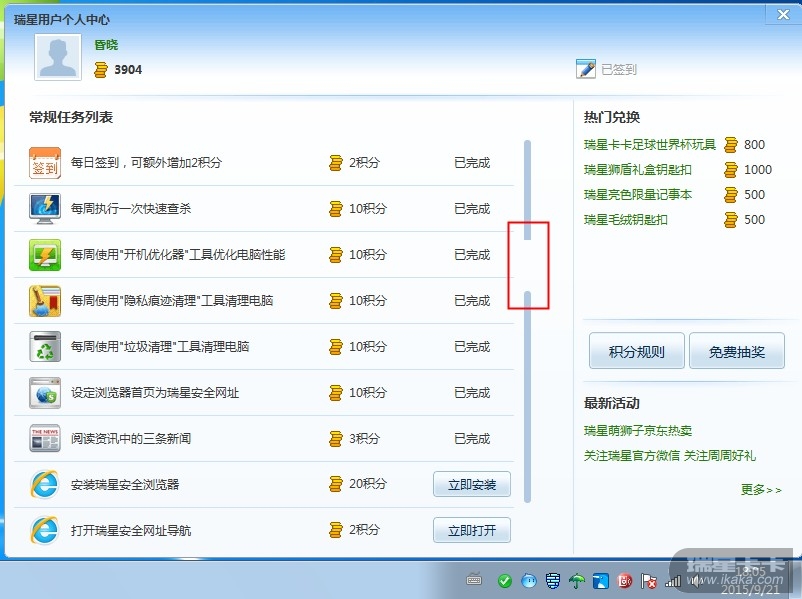
Task: Click the 更多>> link under latest activities
Action: 761,490
